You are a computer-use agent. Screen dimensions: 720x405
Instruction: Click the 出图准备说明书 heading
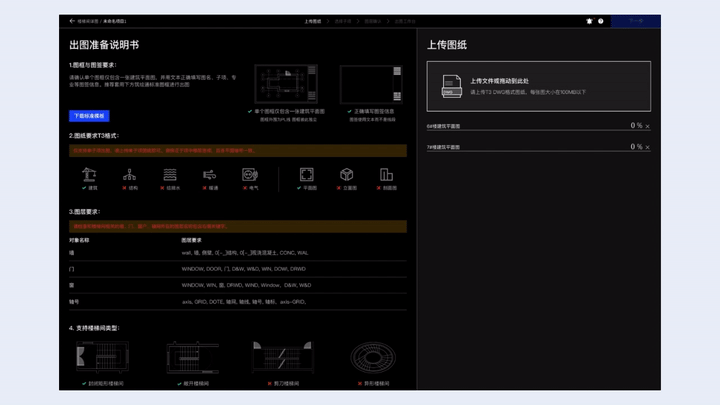click(x=104, y=45)
